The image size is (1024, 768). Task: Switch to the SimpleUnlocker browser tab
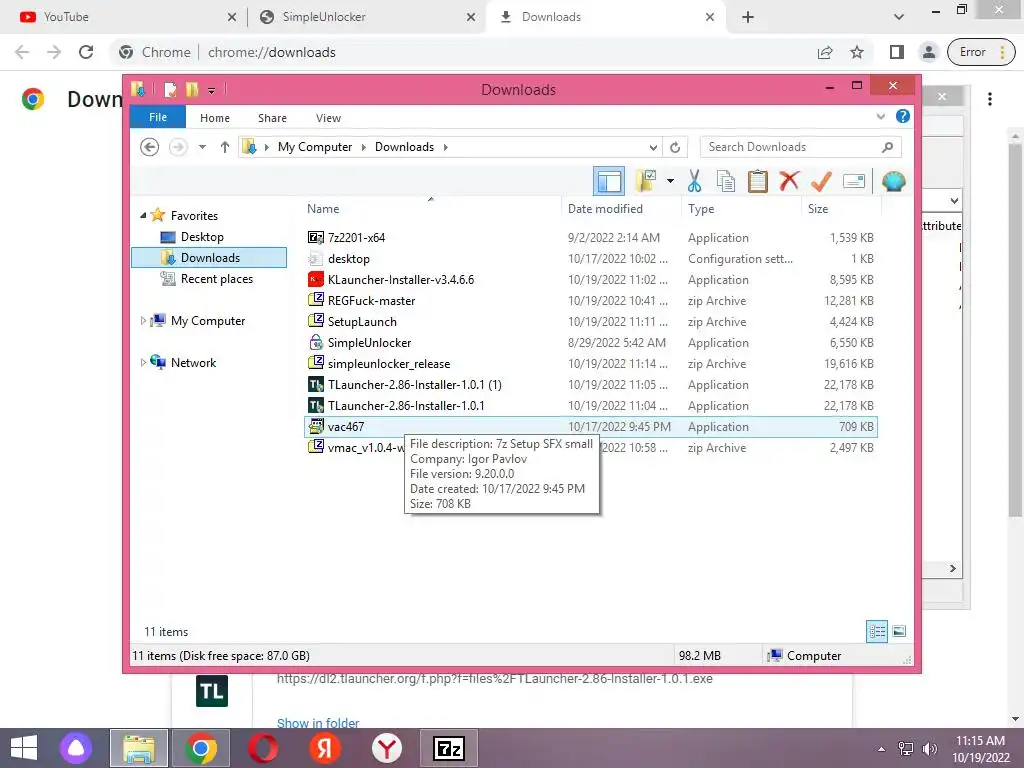[366, 17]
